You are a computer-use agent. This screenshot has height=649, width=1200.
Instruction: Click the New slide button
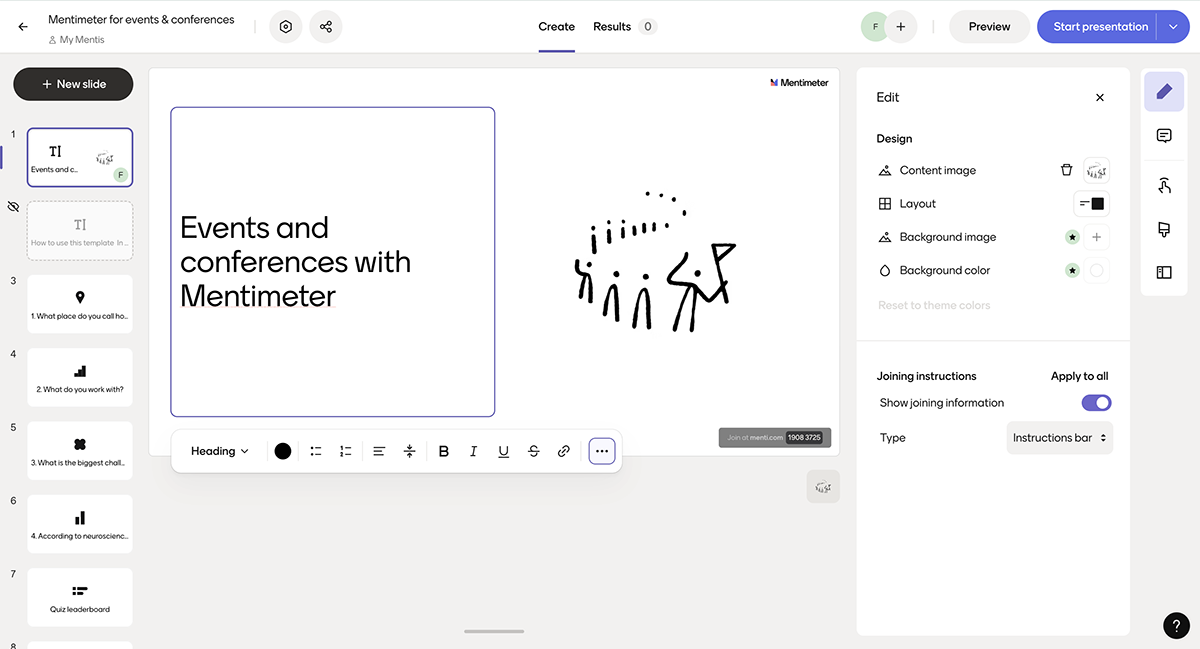click(73, 84)
